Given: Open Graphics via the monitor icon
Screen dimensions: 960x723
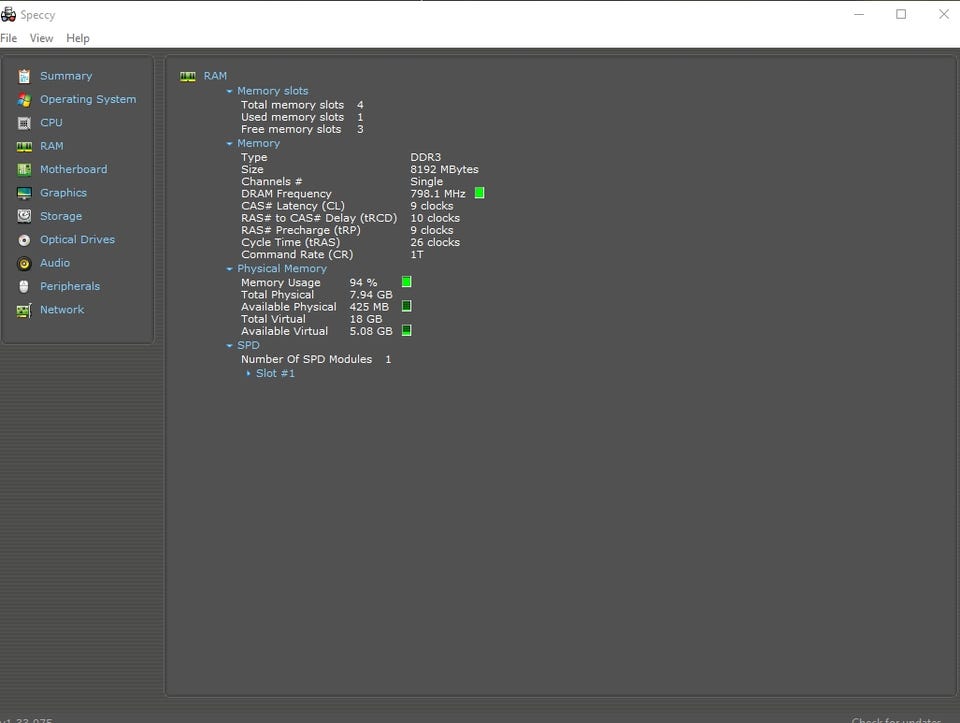Looking at the screenshot, I should click(24, 193).
